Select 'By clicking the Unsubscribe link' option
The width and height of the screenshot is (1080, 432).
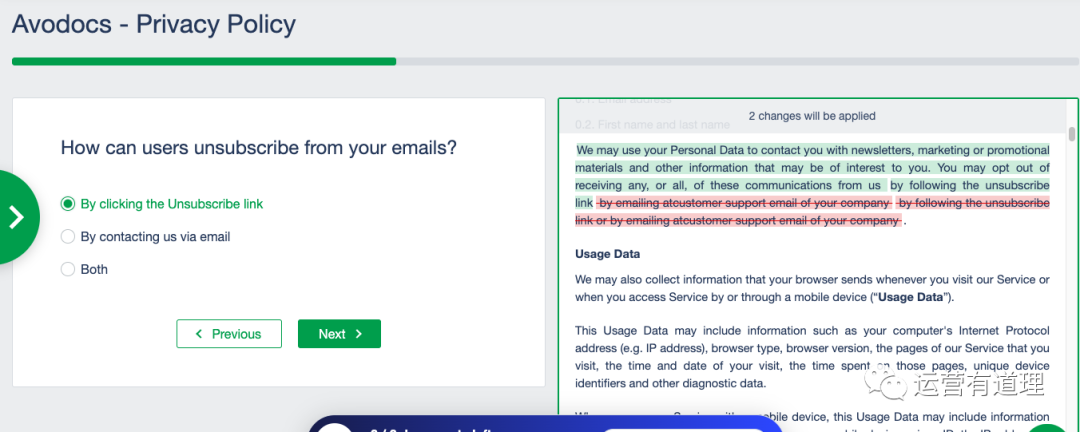tap(68, 204)
